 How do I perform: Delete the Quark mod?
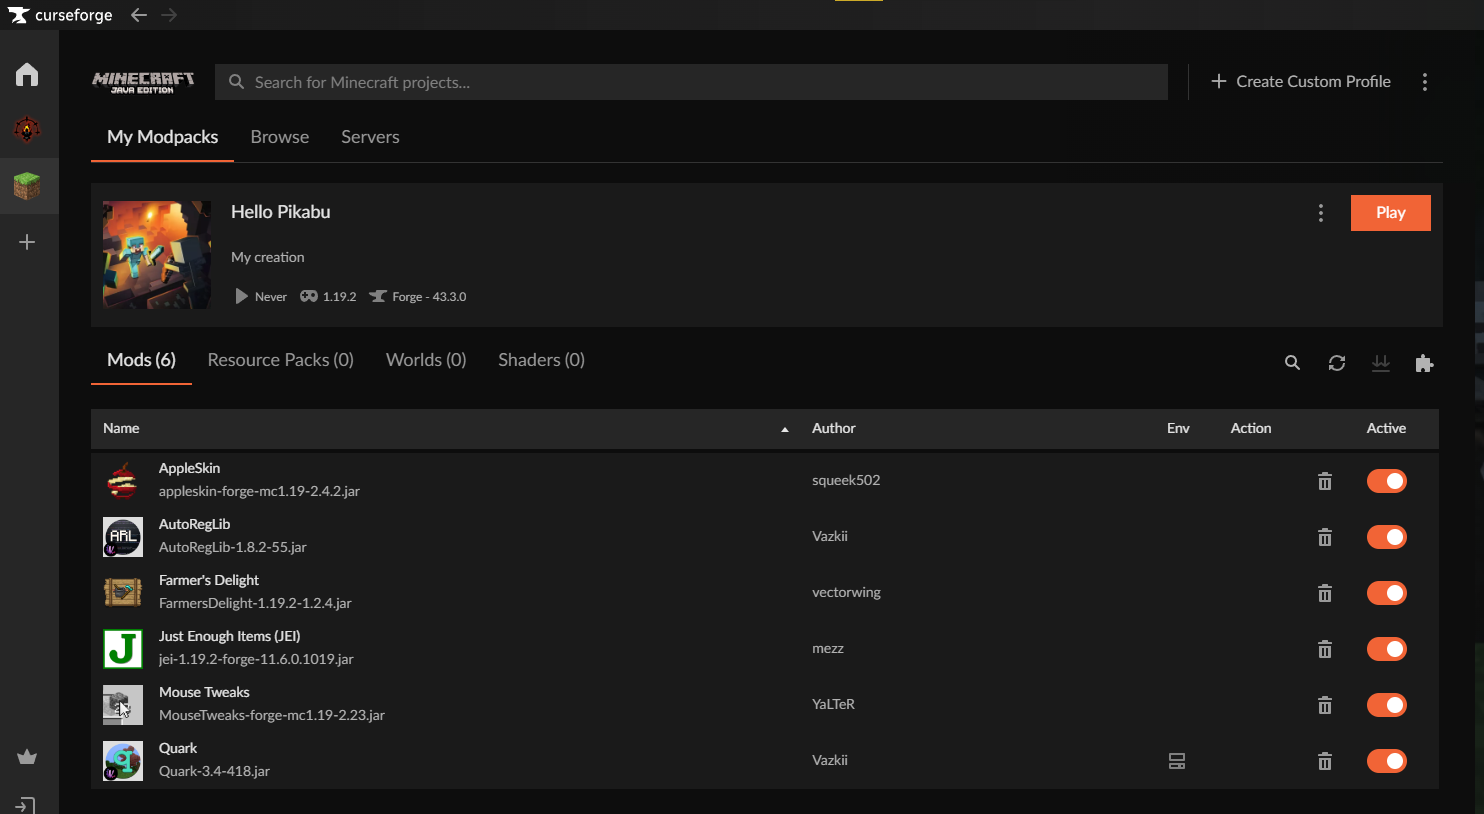1325,761
